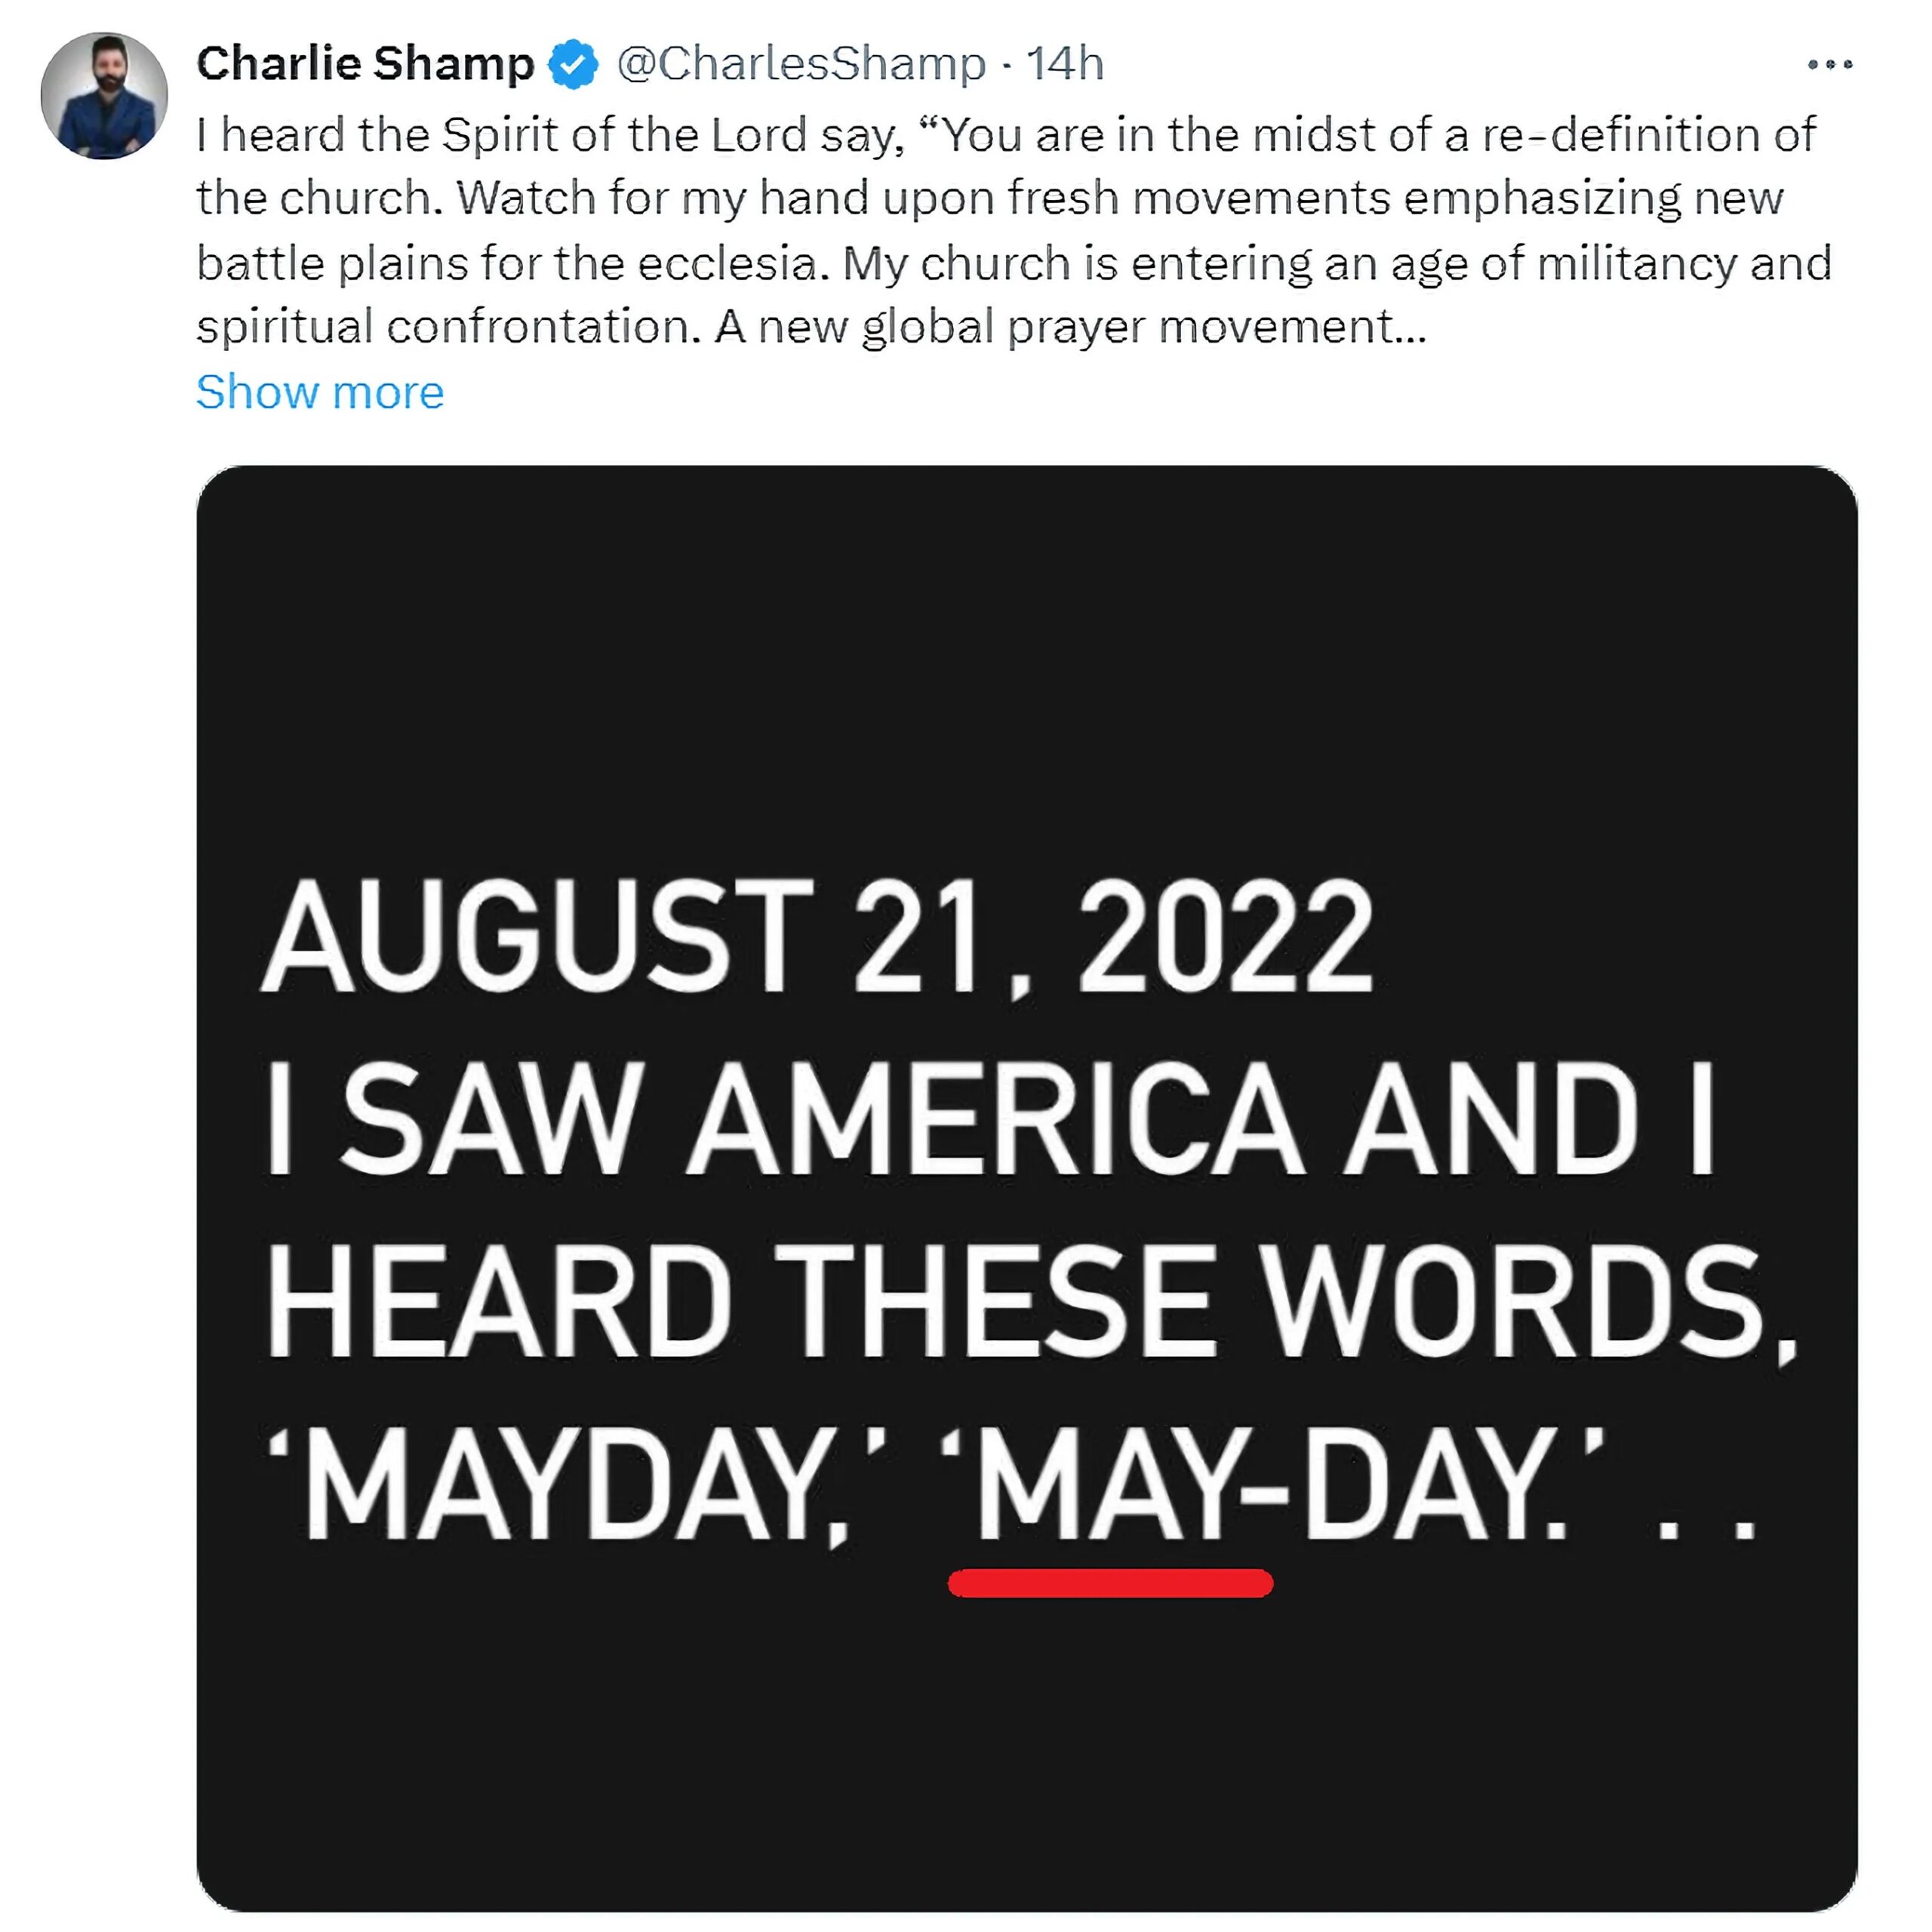Open Charlie Shamp's profile avatar
This screenshot has width=1932, height=1932.
pos(104,96)
